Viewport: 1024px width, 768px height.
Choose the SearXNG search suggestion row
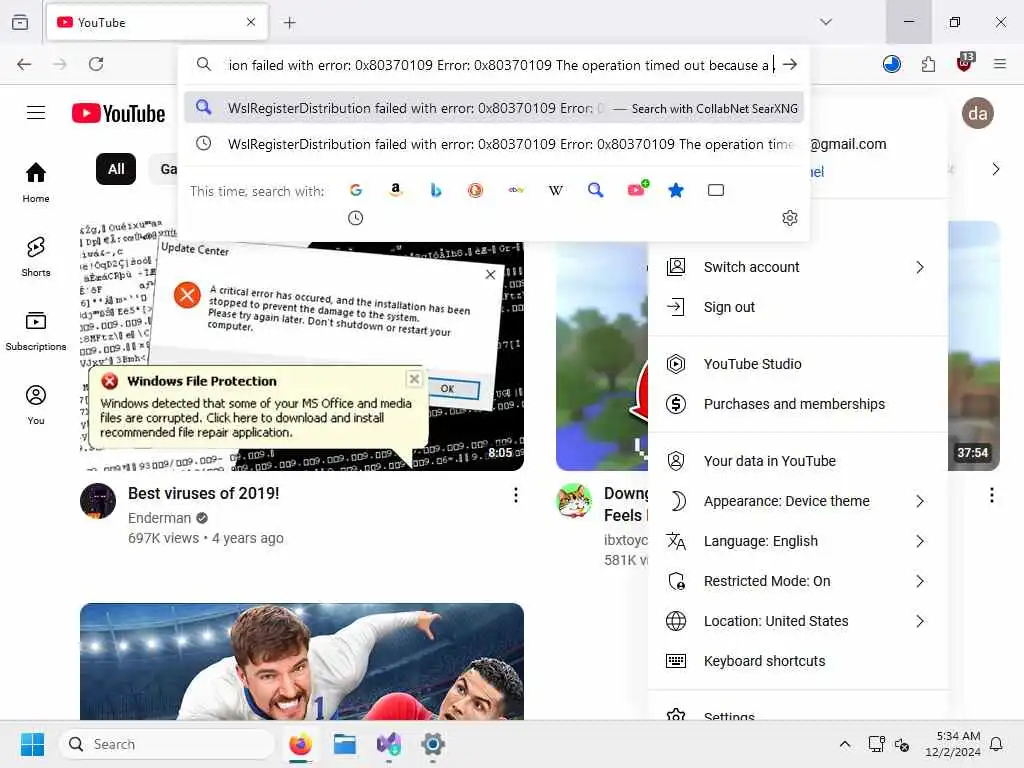point(494,108)
